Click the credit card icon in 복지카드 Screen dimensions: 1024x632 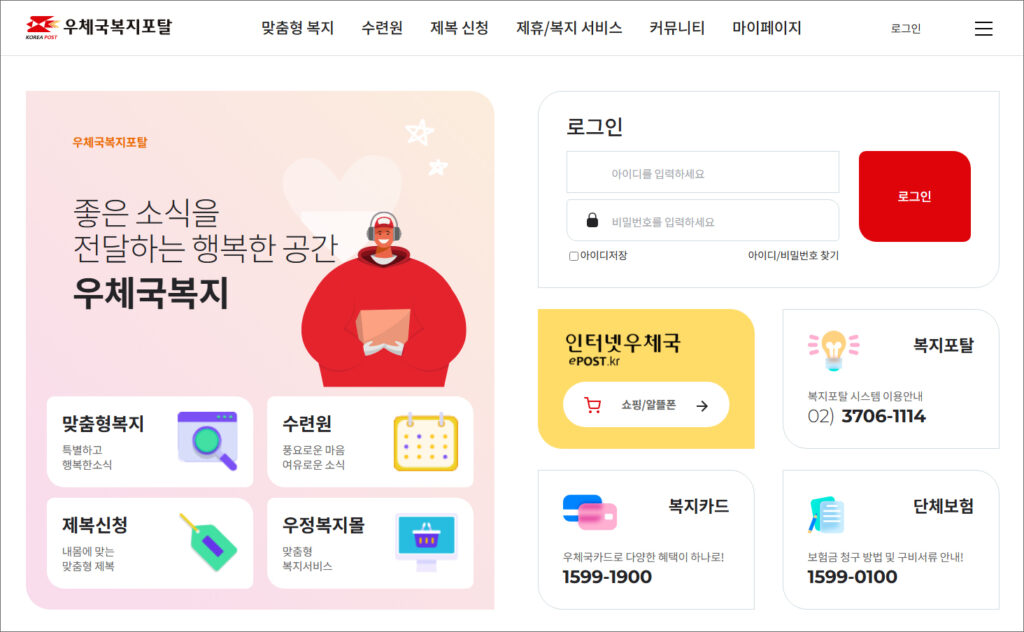[589, 512]
